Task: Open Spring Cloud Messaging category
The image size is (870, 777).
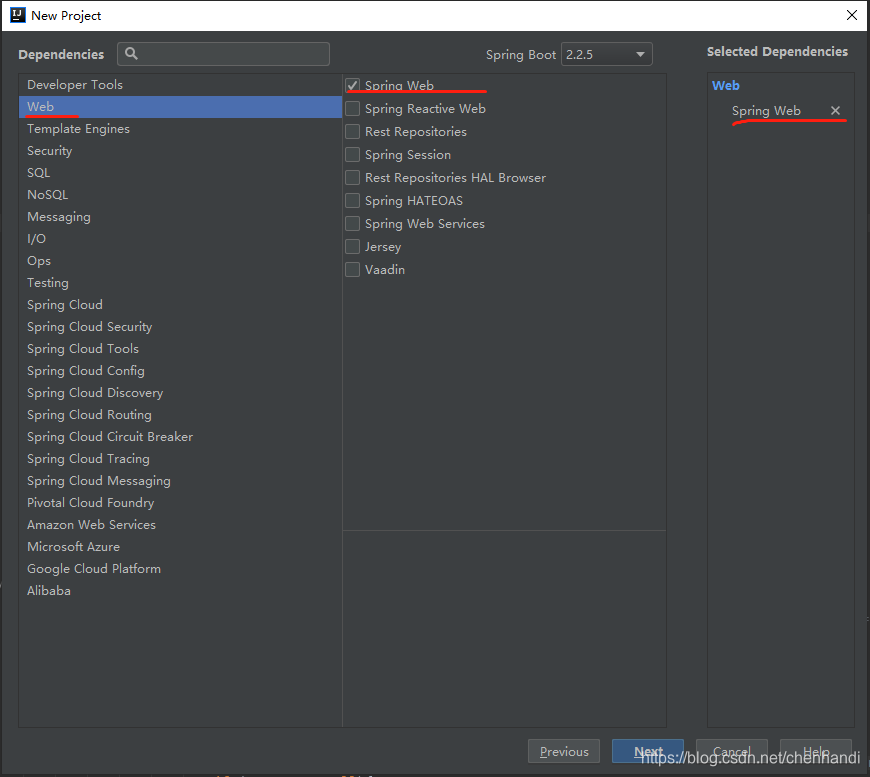Action: click(180, 481)
